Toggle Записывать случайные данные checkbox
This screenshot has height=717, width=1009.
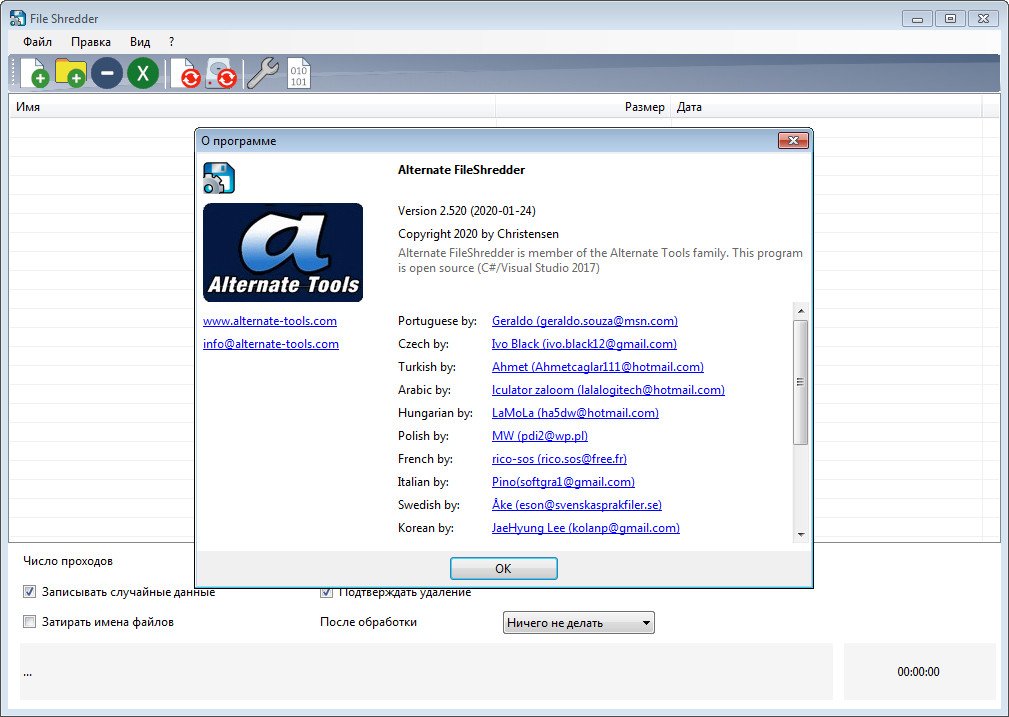[x=30, y=591]
